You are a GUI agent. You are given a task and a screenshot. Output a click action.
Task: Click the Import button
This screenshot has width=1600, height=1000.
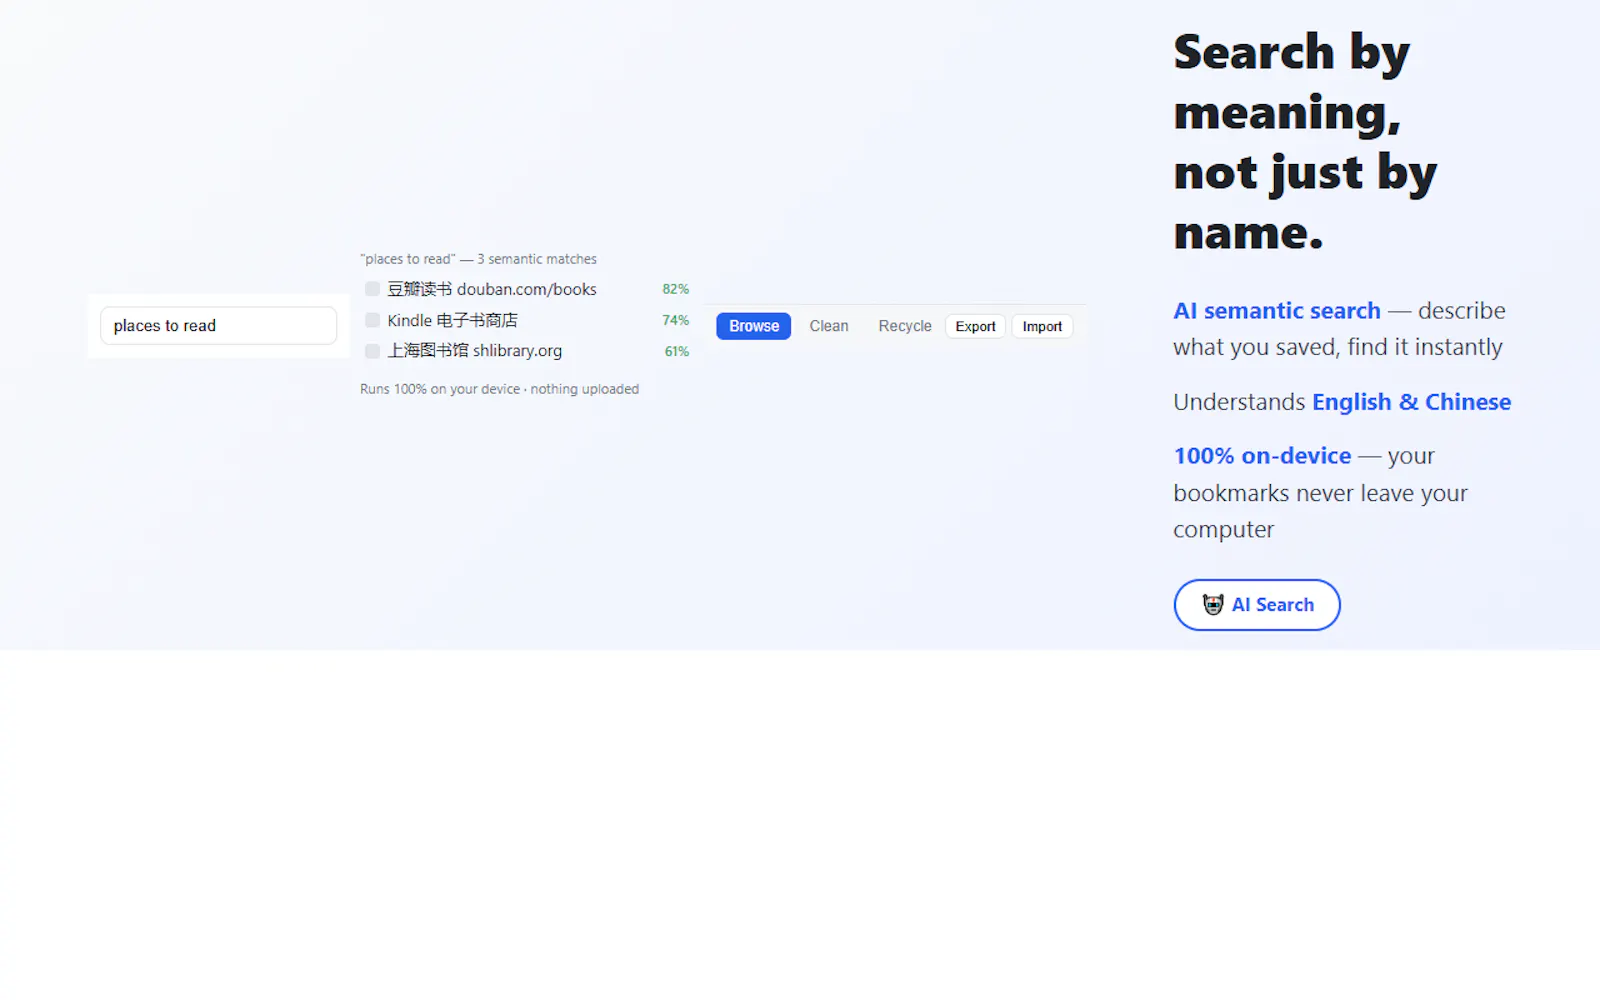click(1042, 326)
